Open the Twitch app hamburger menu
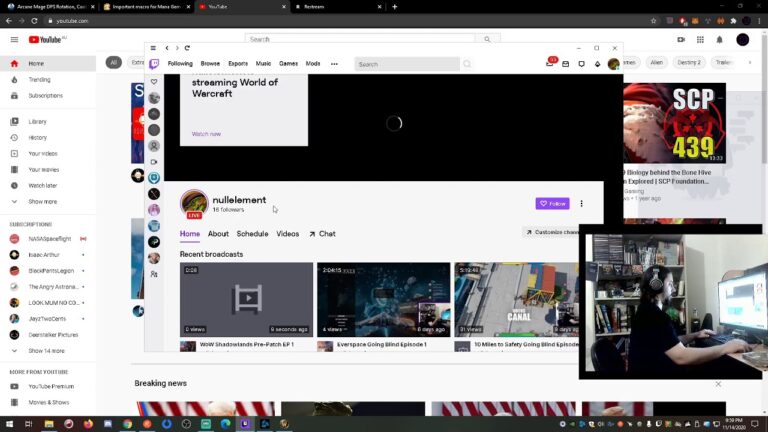768x432 pixels. click(153, 48)
